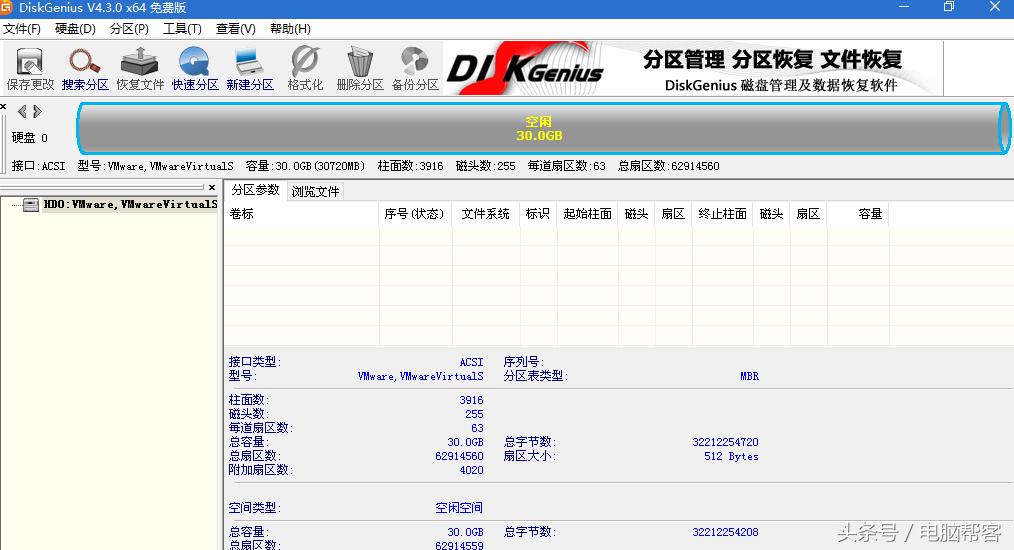Click the 终止柱面 column header

pyautogui.click(x=722, y=214)
